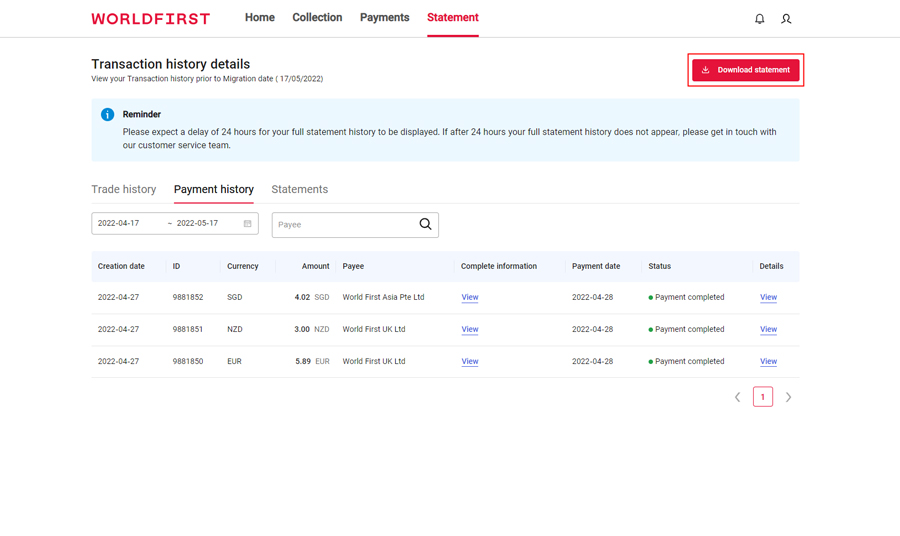Click amount 4.02 SGD
The width and height of the screenshot is (900, 536).
(312, 297)
